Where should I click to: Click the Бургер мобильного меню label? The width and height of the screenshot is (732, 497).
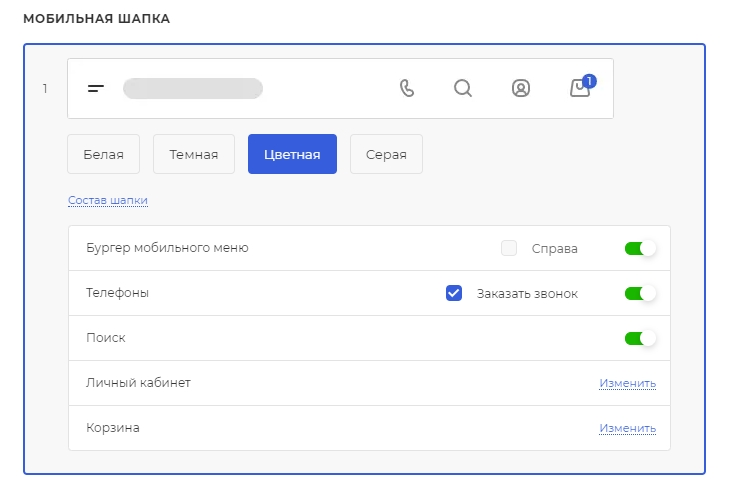click(167, 248)
